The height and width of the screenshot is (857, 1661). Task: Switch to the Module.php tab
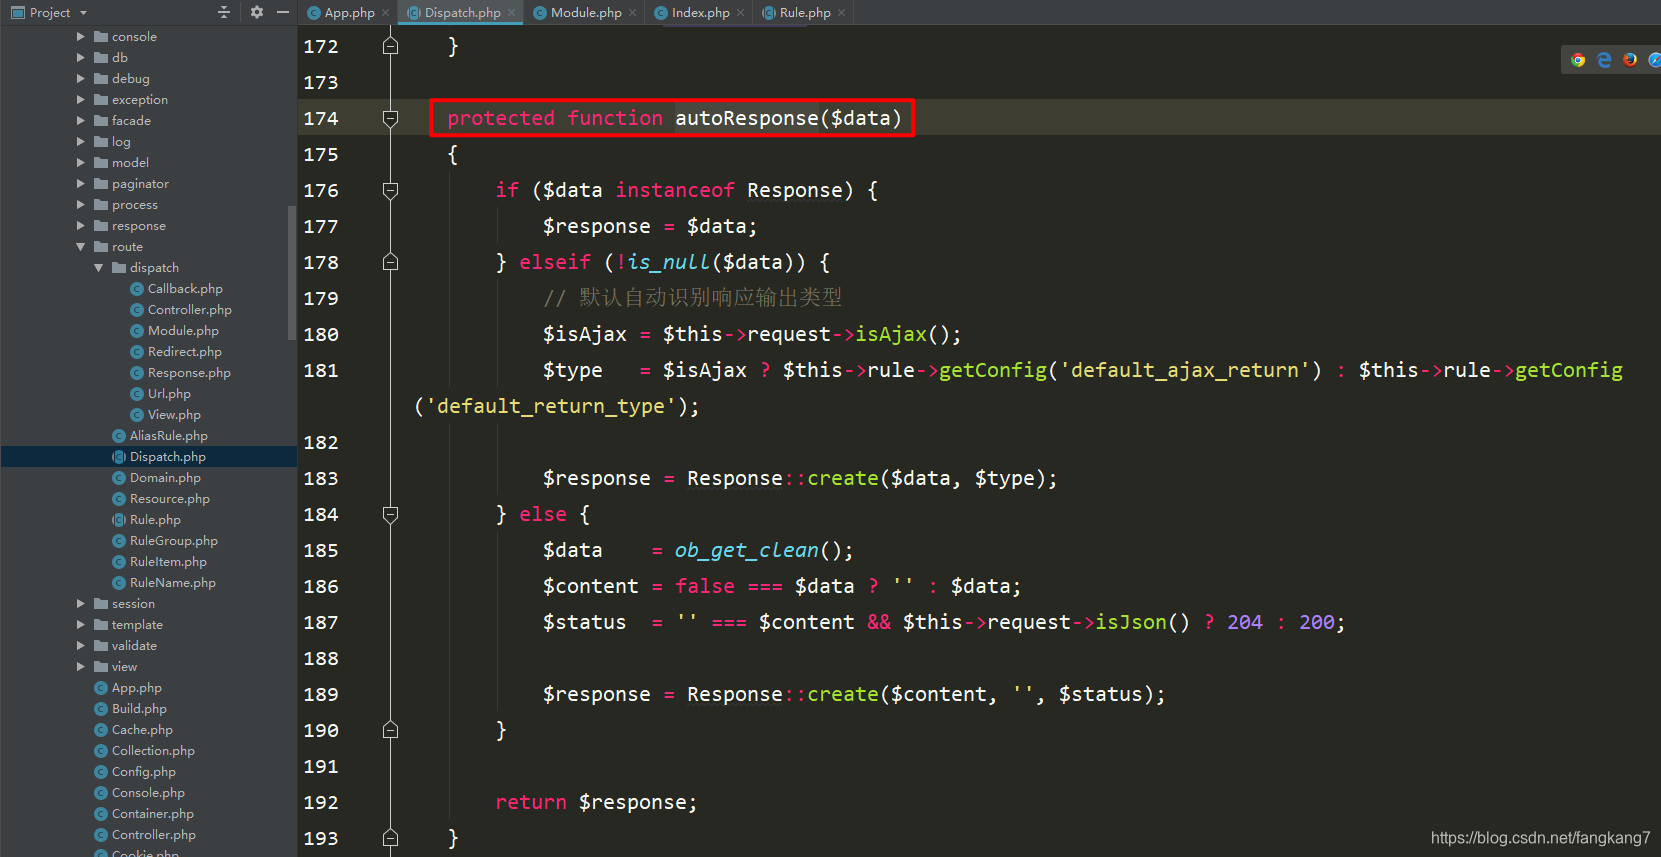586,12
